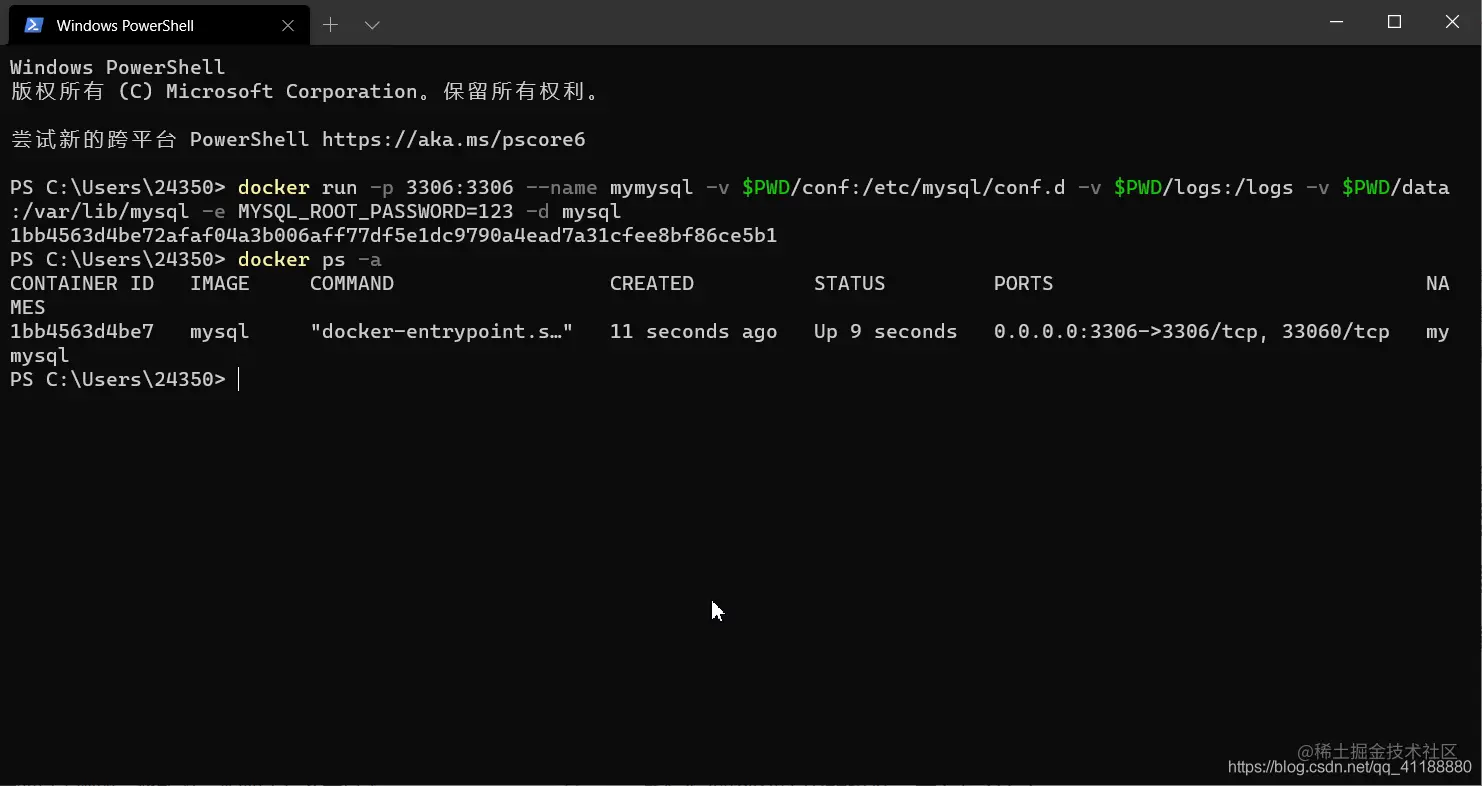Open the new tab profile dropdown arrow
1482x786 pixels.
[372, 25]
